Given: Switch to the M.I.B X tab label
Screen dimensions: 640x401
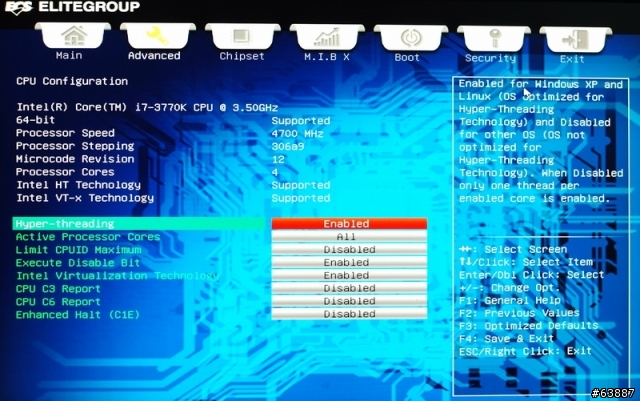Looking at the screenshot, I should tap(327, 57).
